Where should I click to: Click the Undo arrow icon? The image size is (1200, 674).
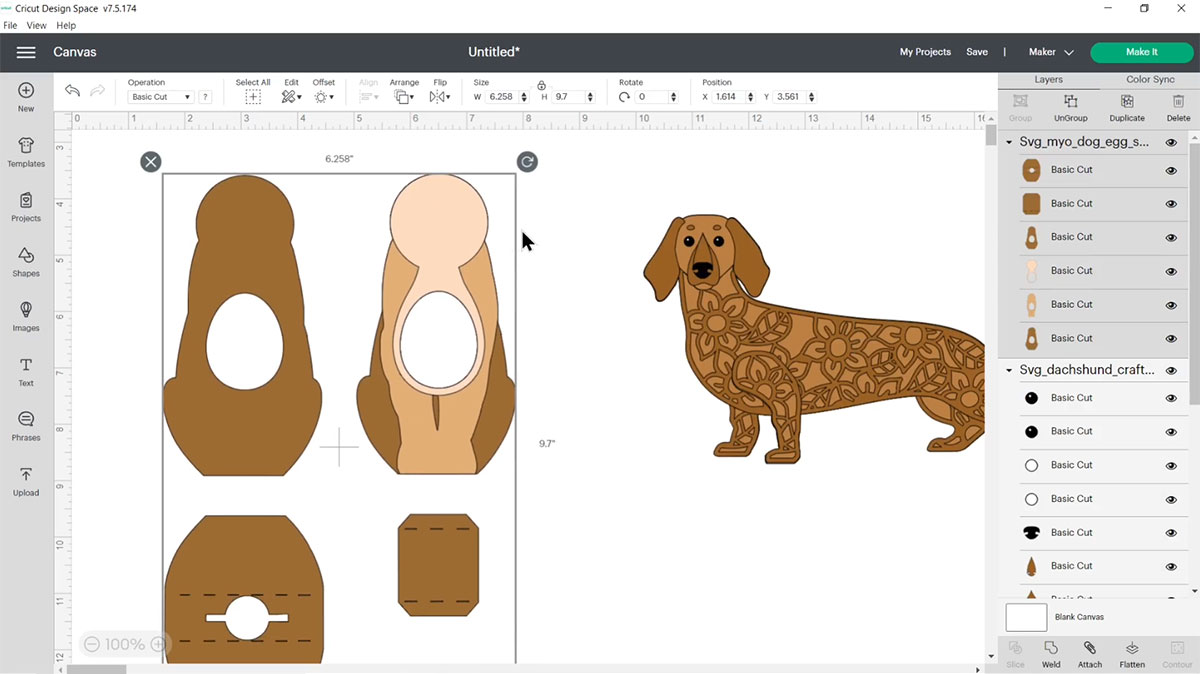click(x=72, y=91)
